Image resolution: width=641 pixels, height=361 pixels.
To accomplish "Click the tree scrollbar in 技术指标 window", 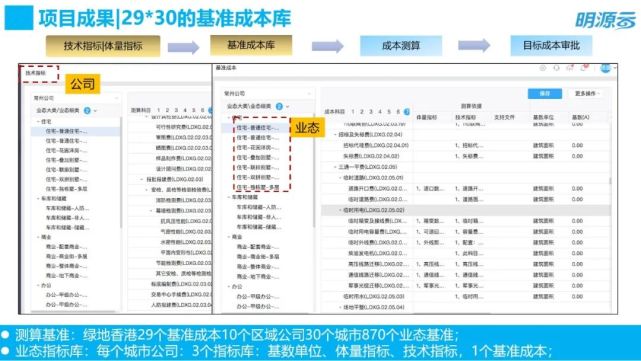I will click(x=121, y=172).
